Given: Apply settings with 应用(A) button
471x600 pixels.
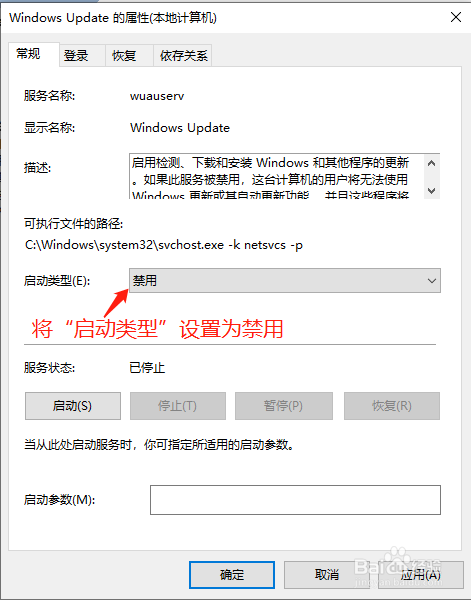Looking at the screenshot, I should pyautogui.click(x=420, y=575).
